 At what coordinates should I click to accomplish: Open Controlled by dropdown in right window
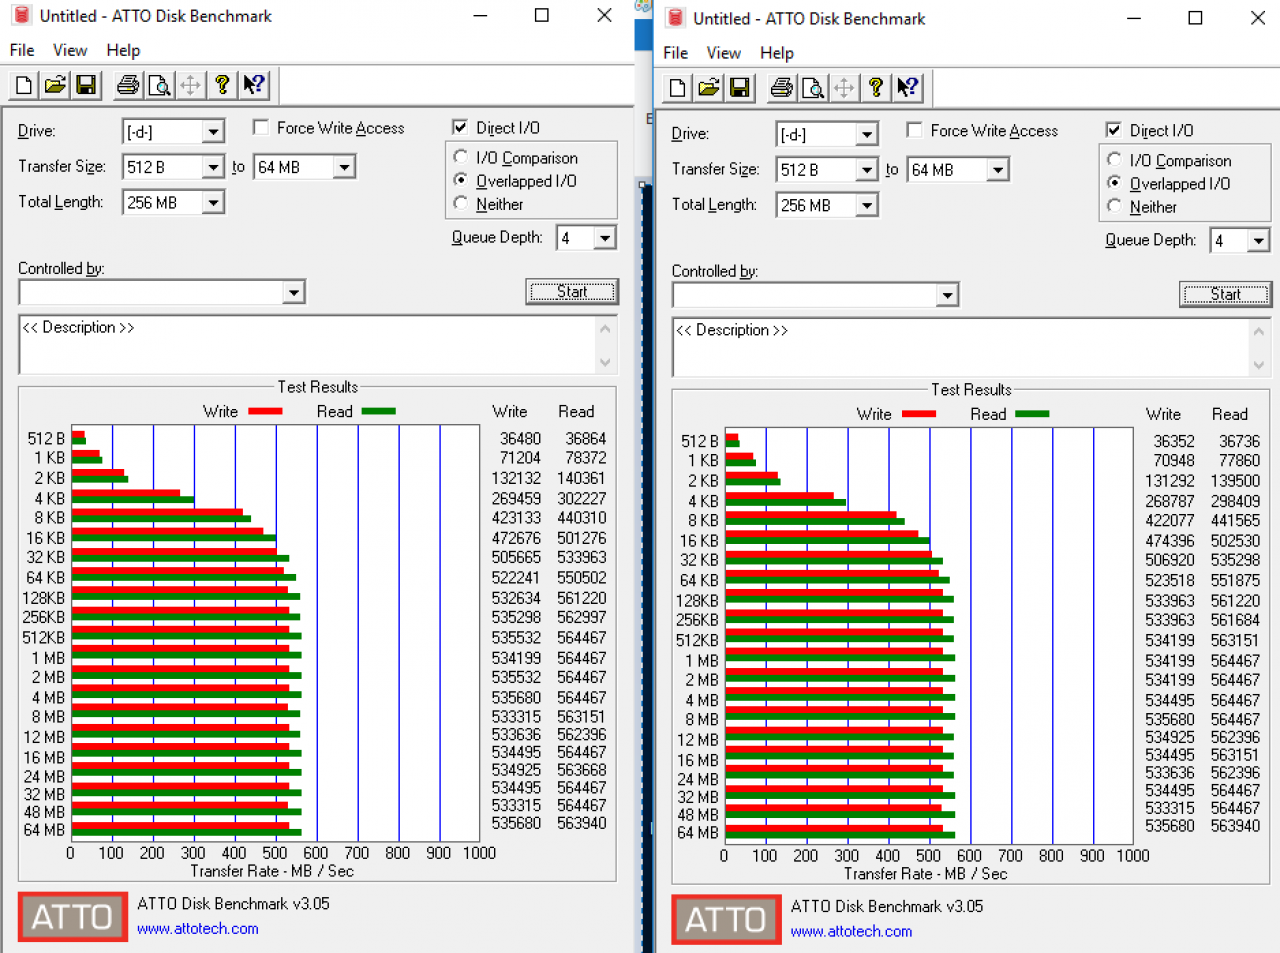947,295
